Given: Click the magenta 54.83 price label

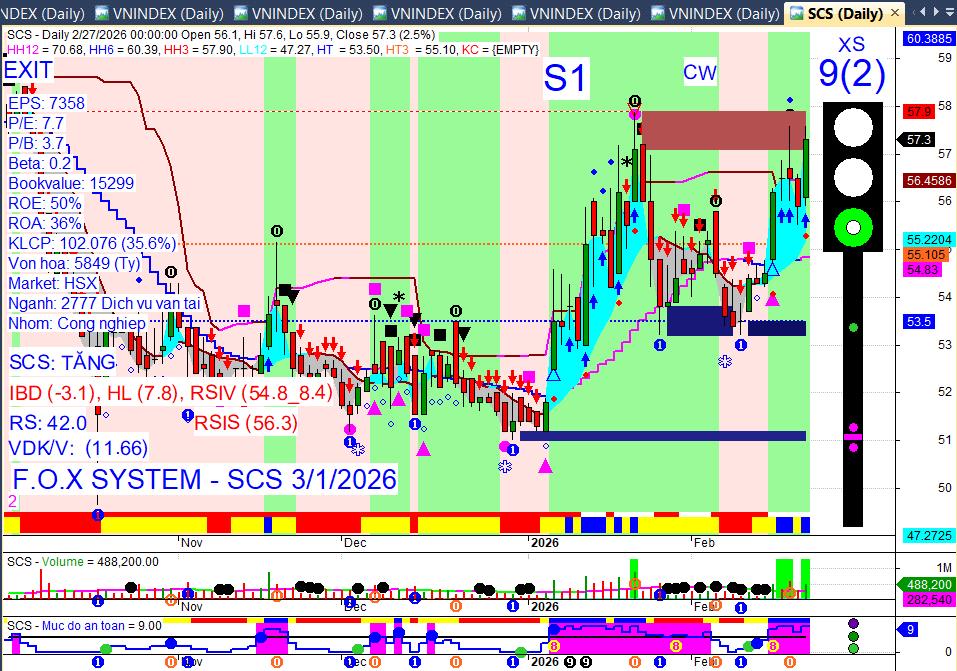Looking at the screenshot, I should pyautogui.click(x=922, y=269).
